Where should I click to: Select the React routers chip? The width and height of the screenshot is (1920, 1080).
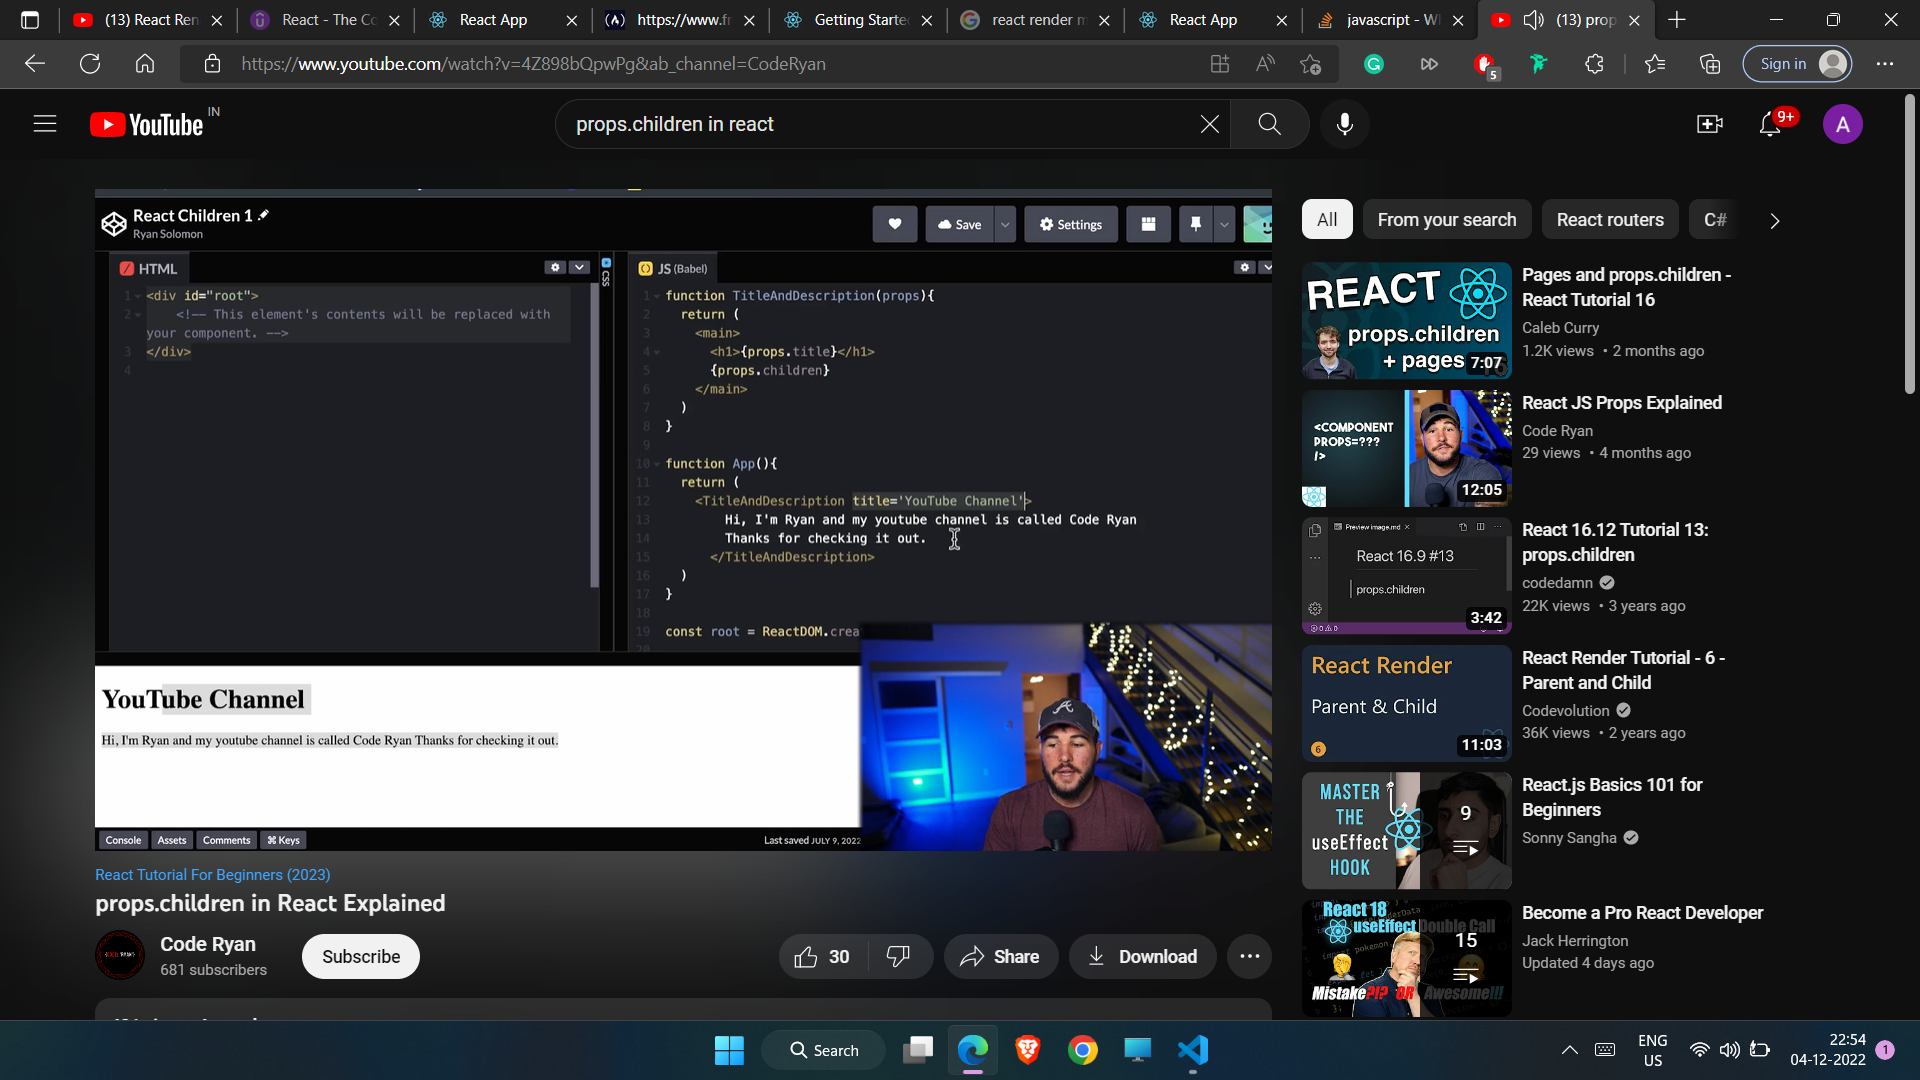pos(1610,220)
